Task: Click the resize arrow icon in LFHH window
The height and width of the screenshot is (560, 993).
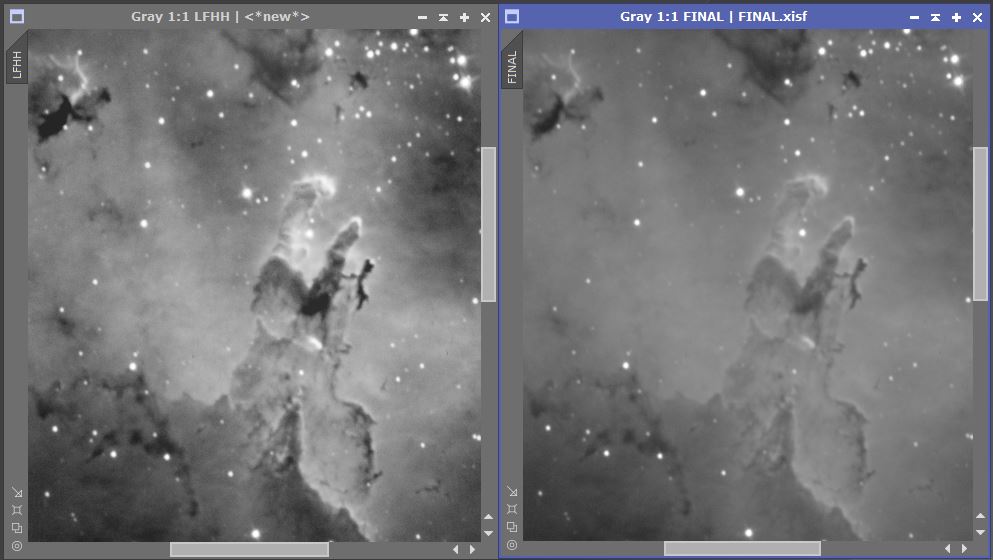Action: pos(17,492)
